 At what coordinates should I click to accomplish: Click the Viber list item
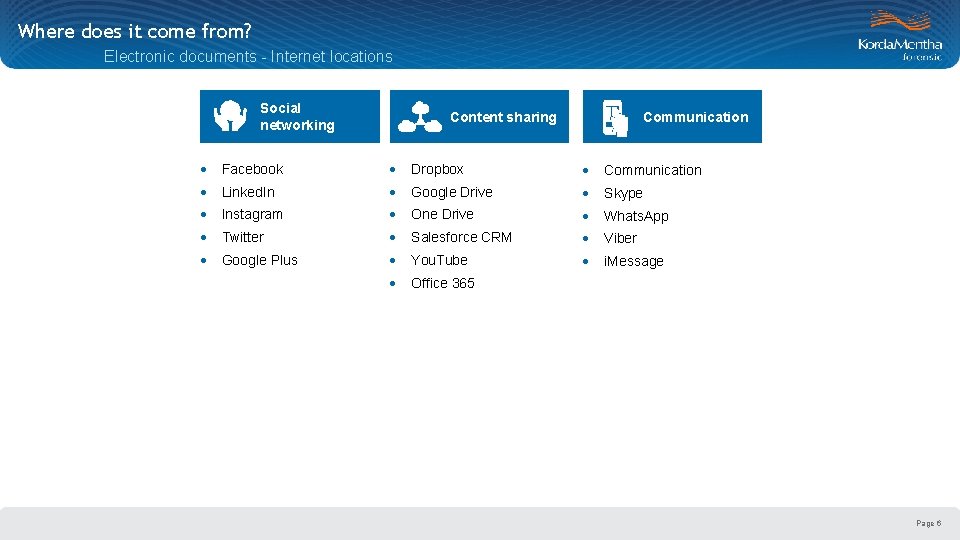tap(620, 238)
